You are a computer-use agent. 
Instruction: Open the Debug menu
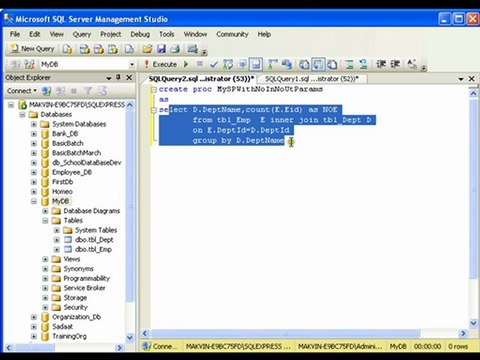pos(140,34)
